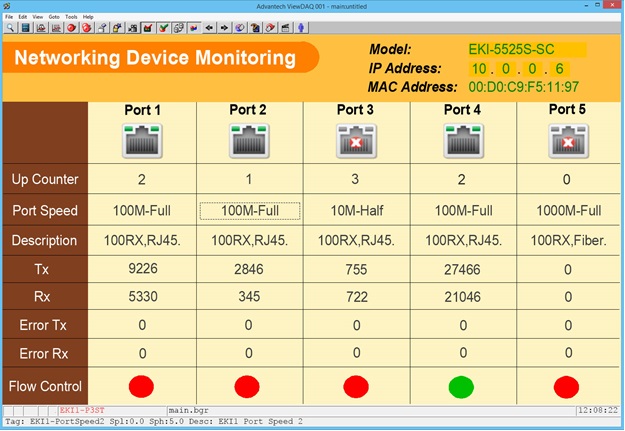Image resolution: width=625 pixels, height=431 pixels.
Task: Click the Port Speed row header
Action: click(x=45, y=211)
